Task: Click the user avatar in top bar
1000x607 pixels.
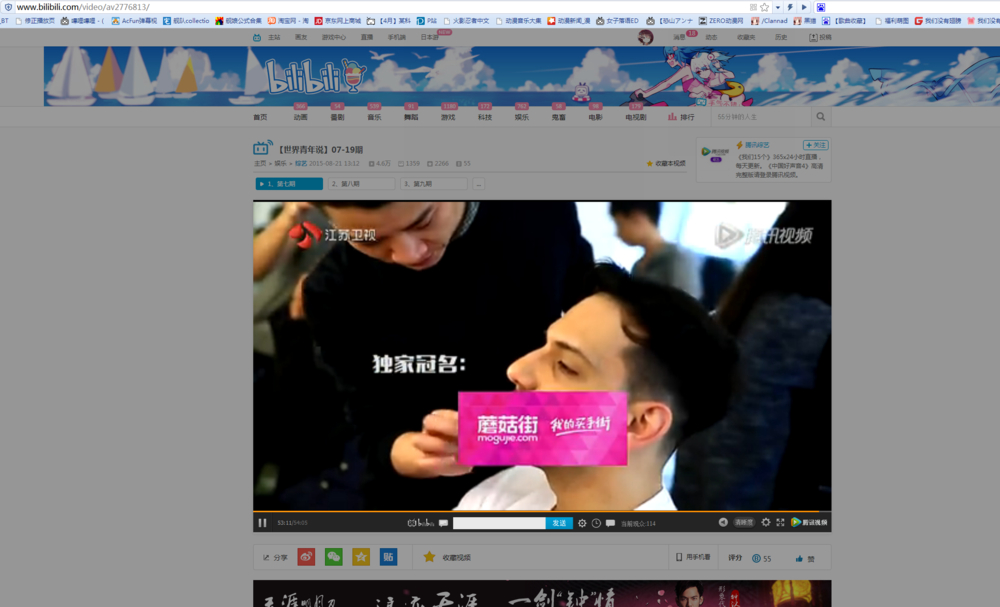Action: 645,37
